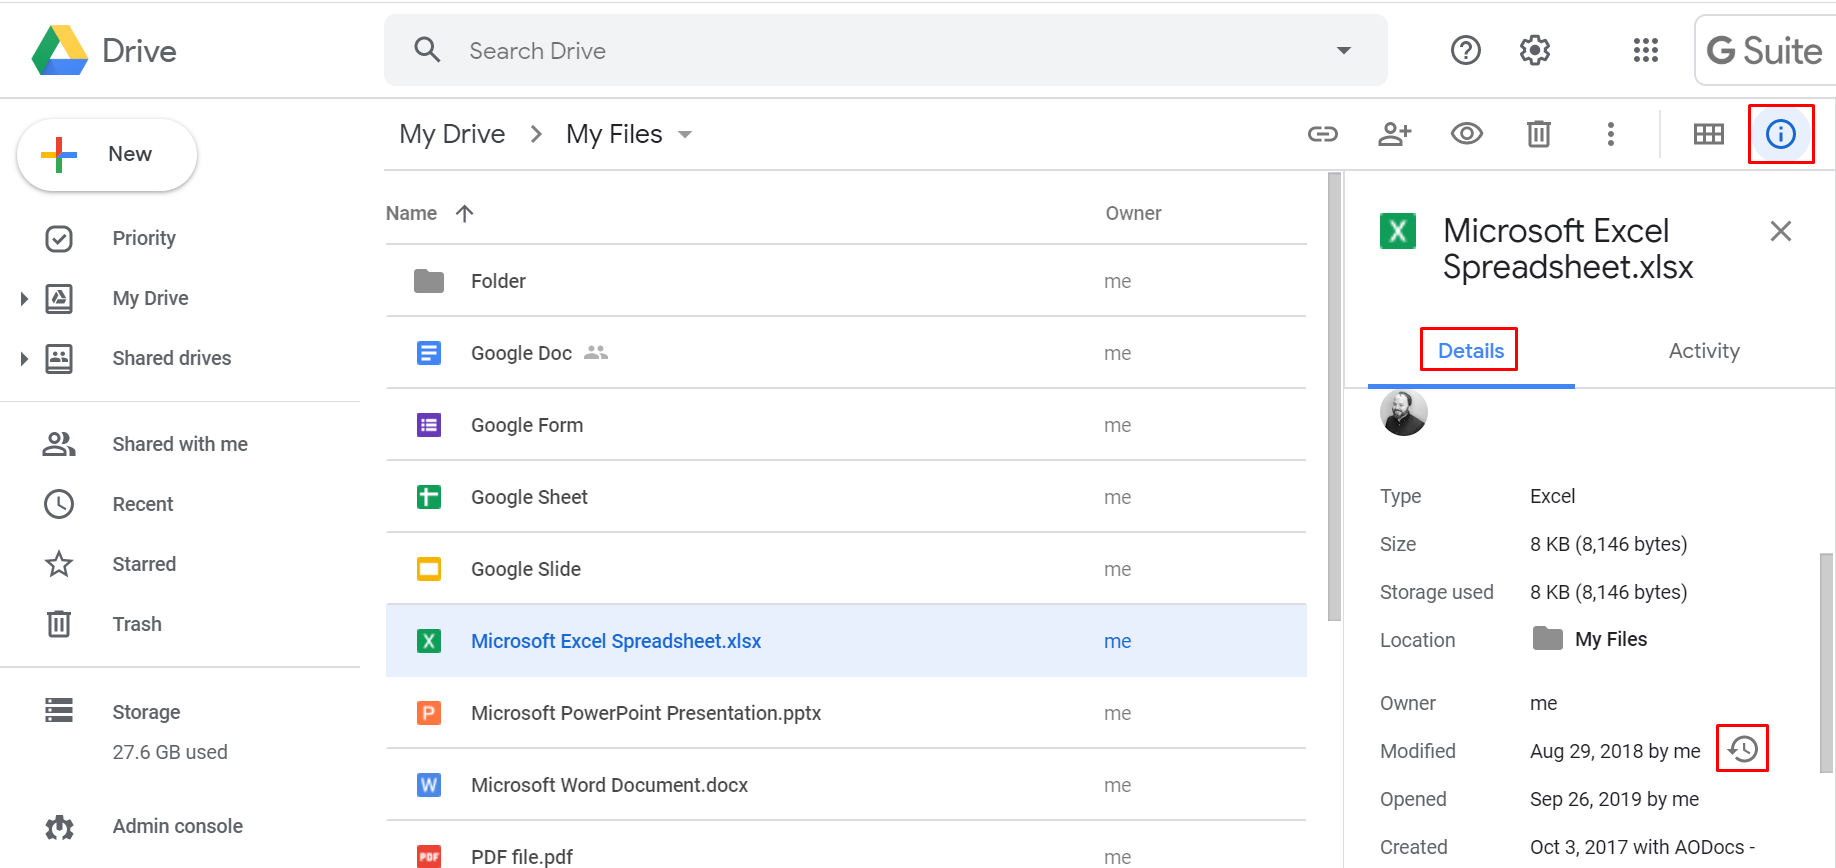Open the Google apps grid launcher
1836x868 pixels.
(x=1645, y=50)
